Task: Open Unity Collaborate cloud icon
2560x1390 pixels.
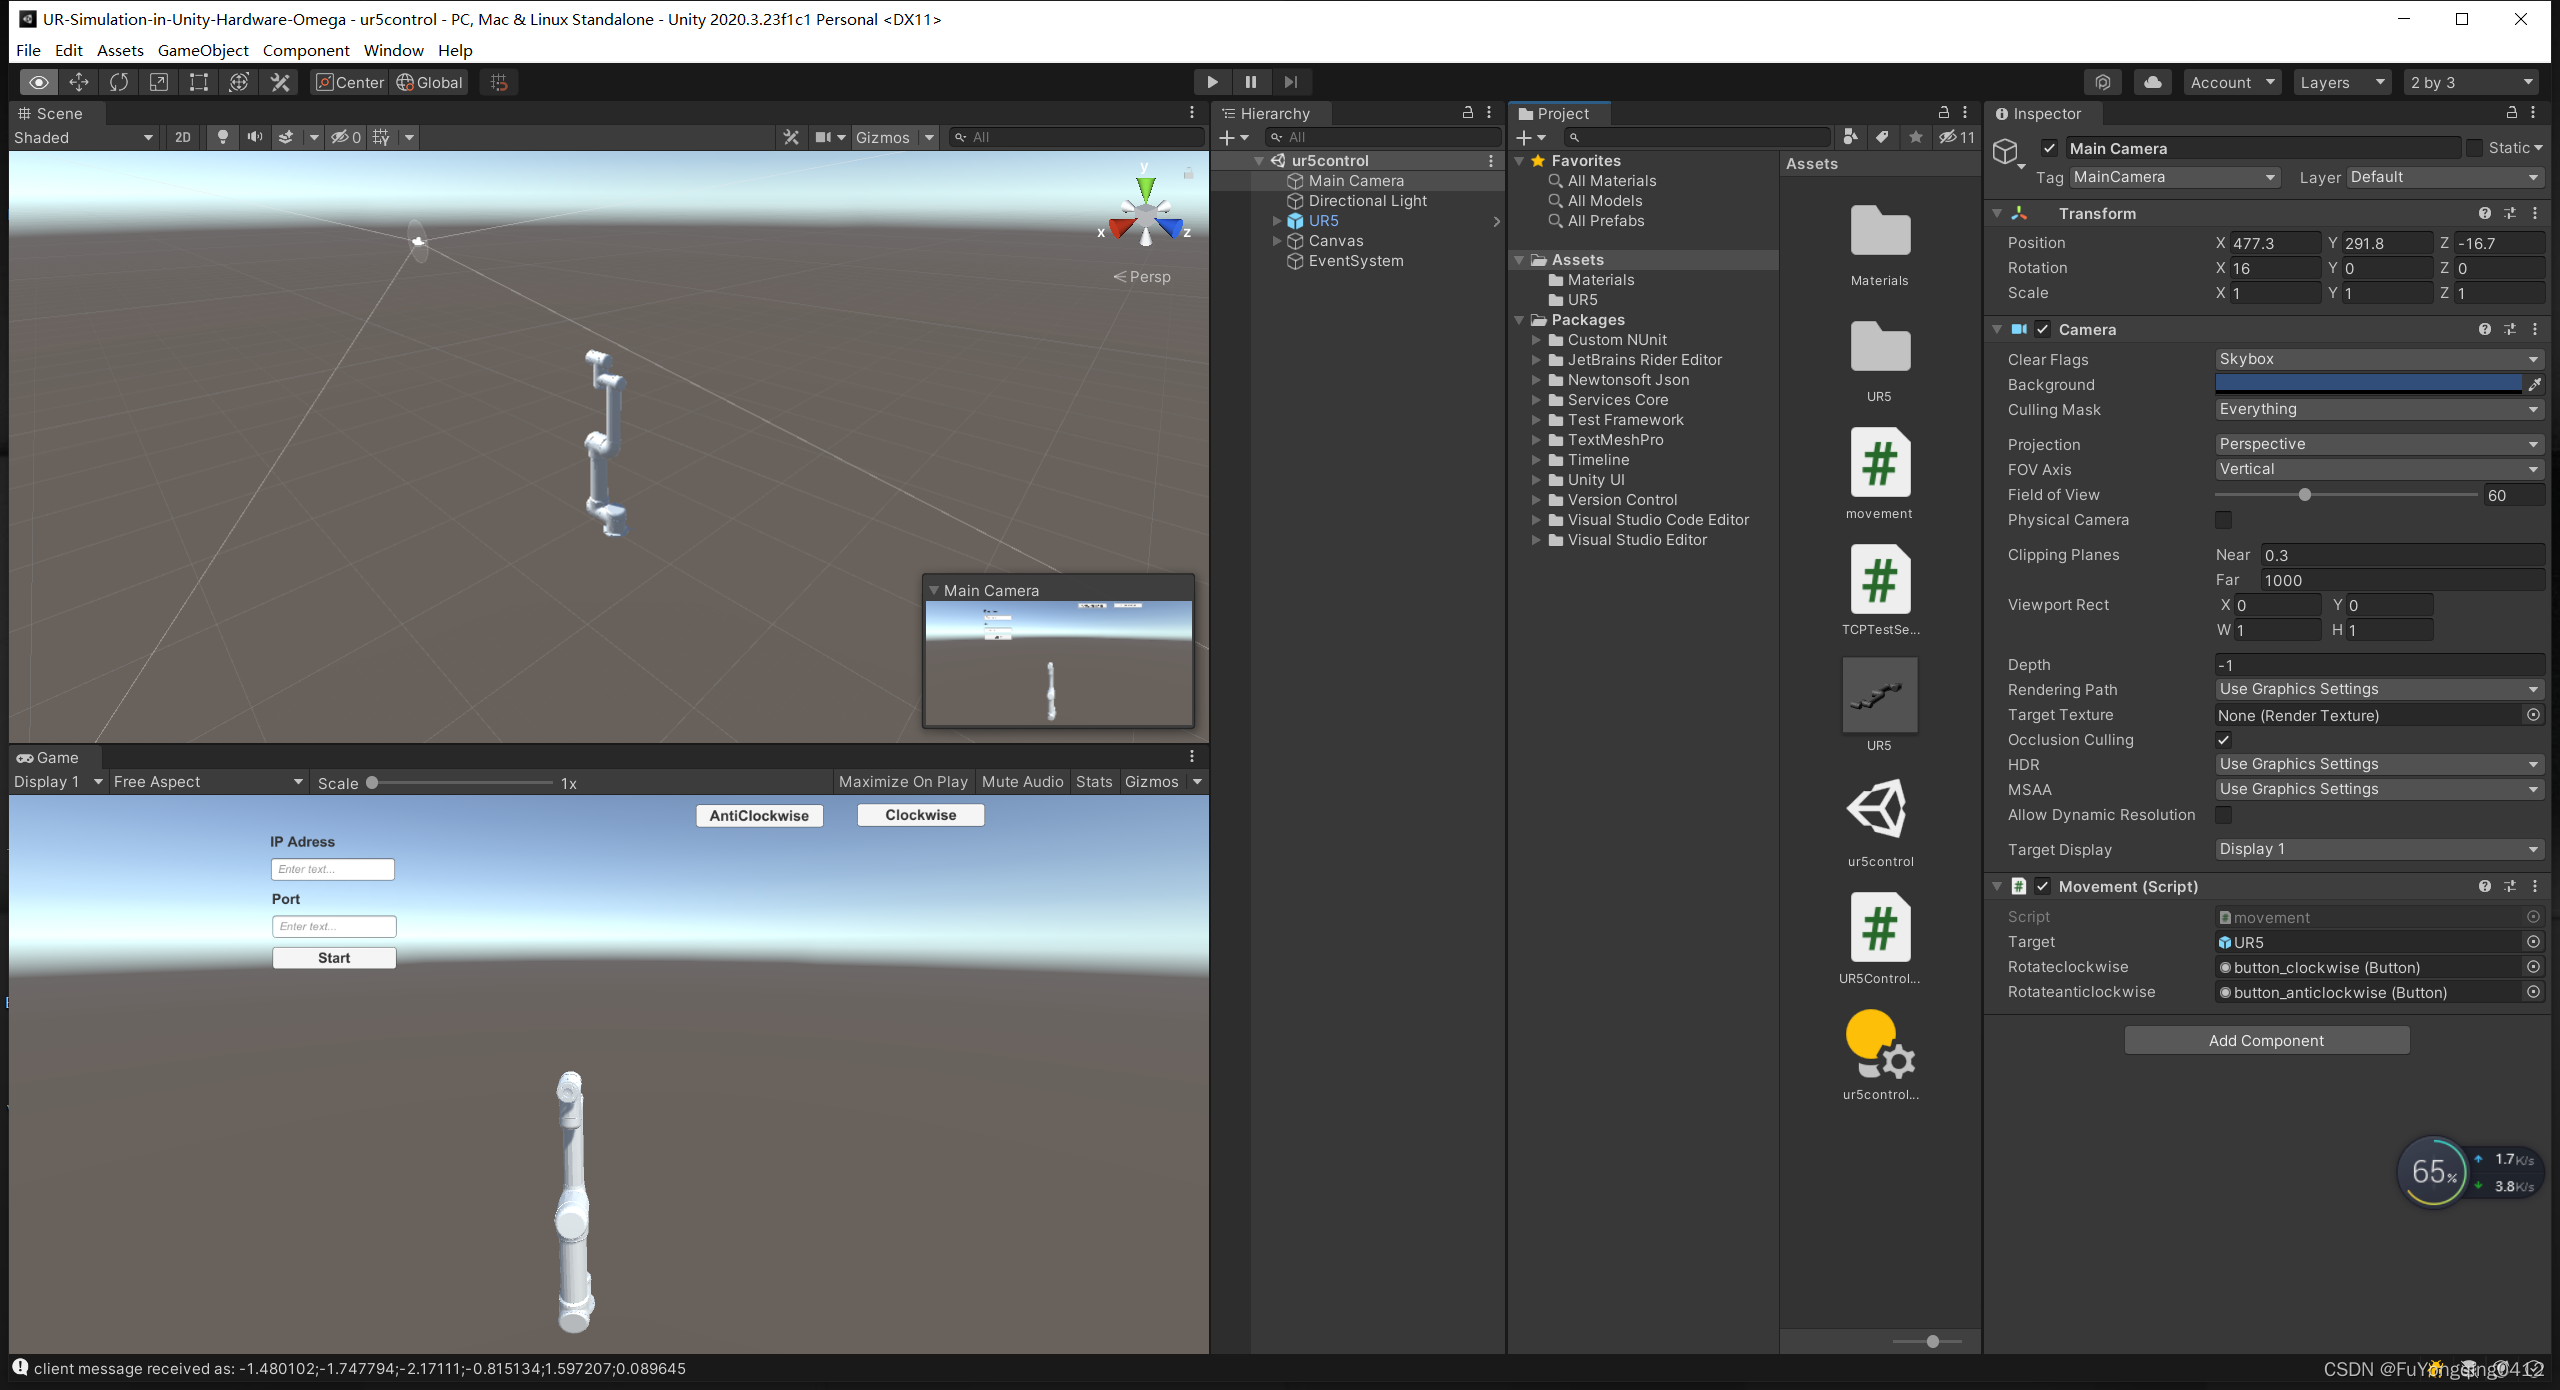Action: (x=2153, y=82)
